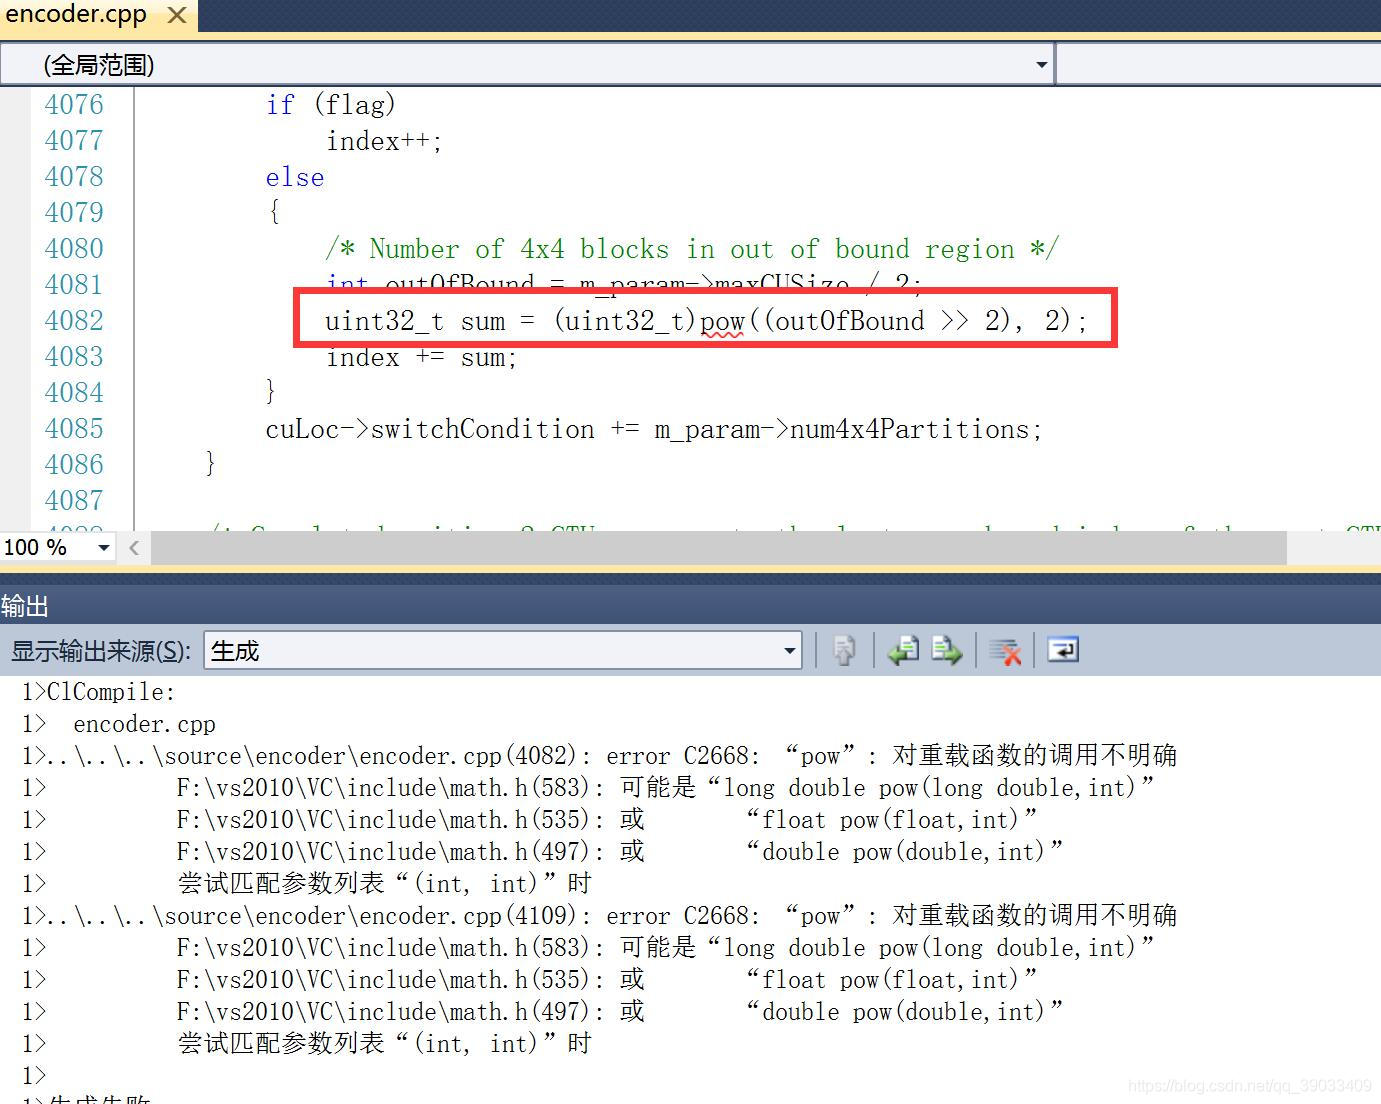
Task: Click the 输出 panel title
Action: (x=25, y=606)
